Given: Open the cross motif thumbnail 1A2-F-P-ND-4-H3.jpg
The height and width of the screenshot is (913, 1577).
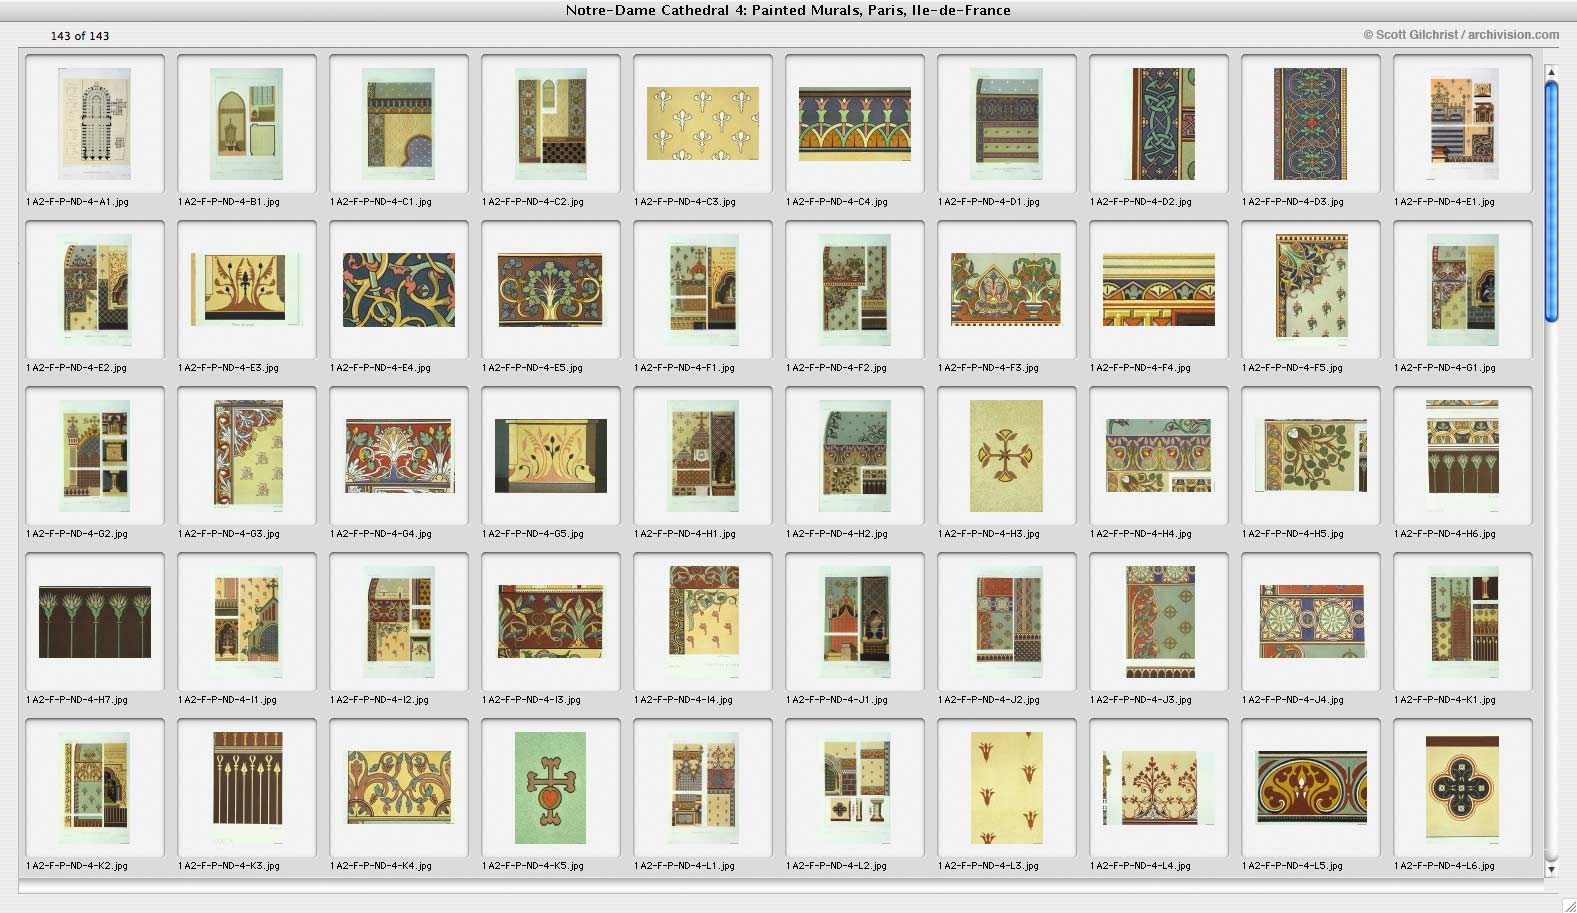Looking at the screenshot, I should click(x=1007, y=455).
